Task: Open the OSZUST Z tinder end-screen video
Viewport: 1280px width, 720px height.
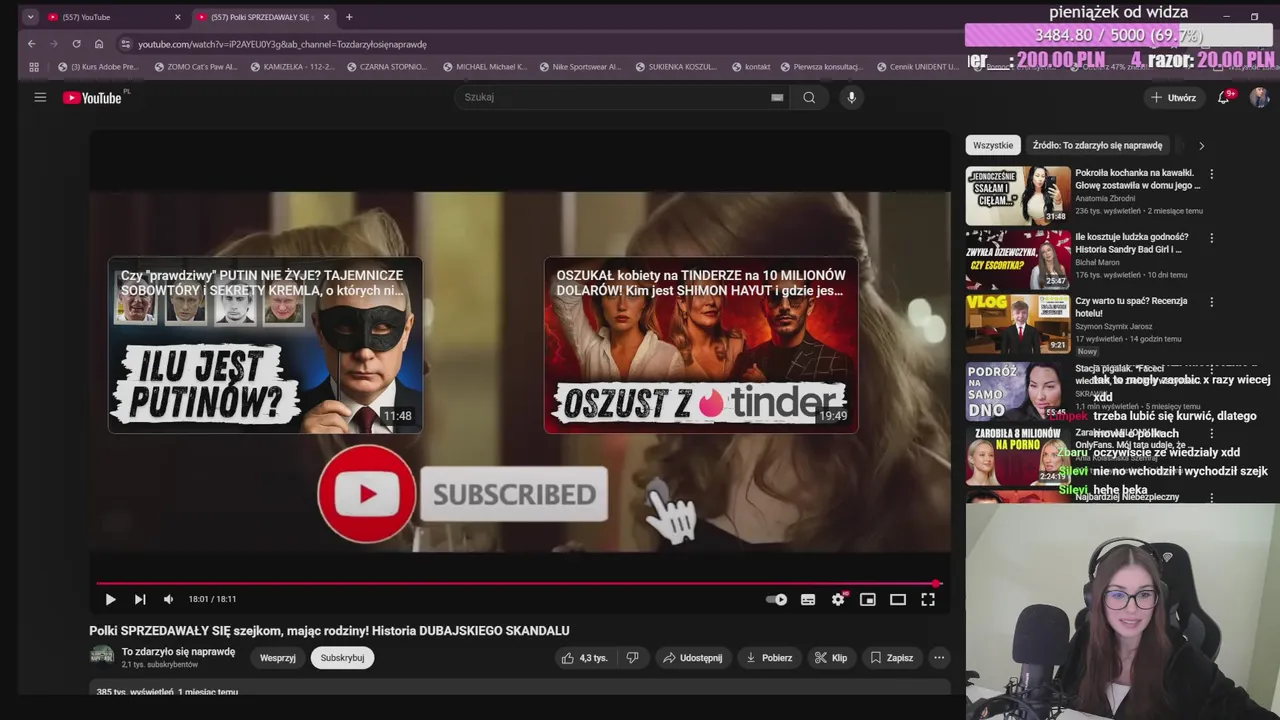Action: pos(701,345)
